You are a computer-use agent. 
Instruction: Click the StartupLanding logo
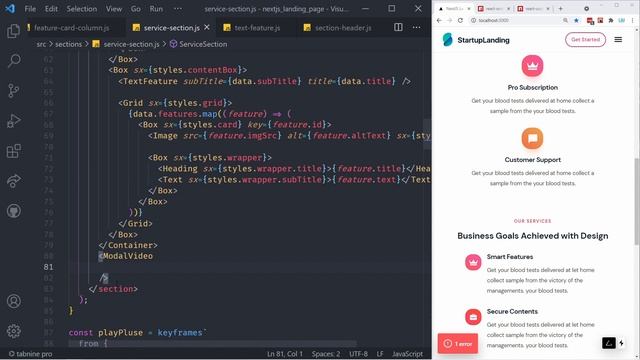click(476, 40)
